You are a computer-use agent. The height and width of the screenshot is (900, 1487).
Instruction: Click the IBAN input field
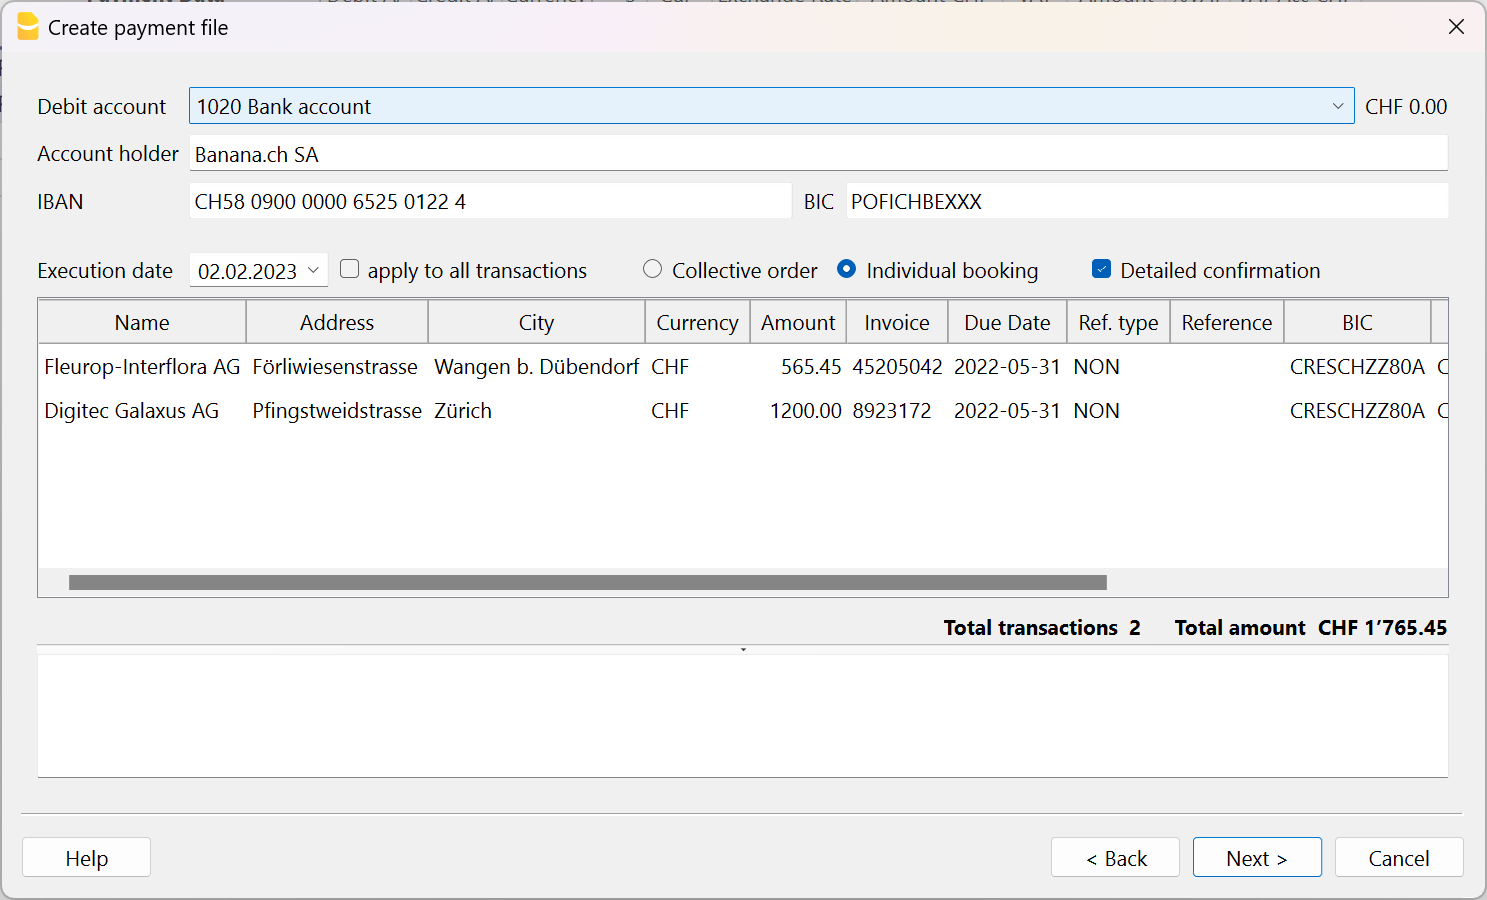[490, 201]
